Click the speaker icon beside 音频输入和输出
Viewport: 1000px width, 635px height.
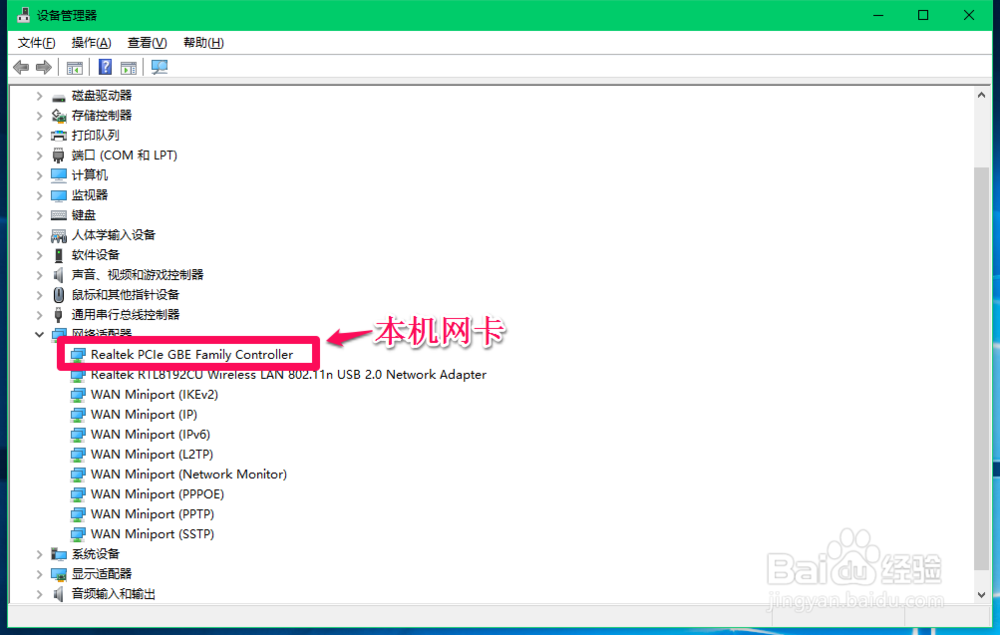point(59,594)
